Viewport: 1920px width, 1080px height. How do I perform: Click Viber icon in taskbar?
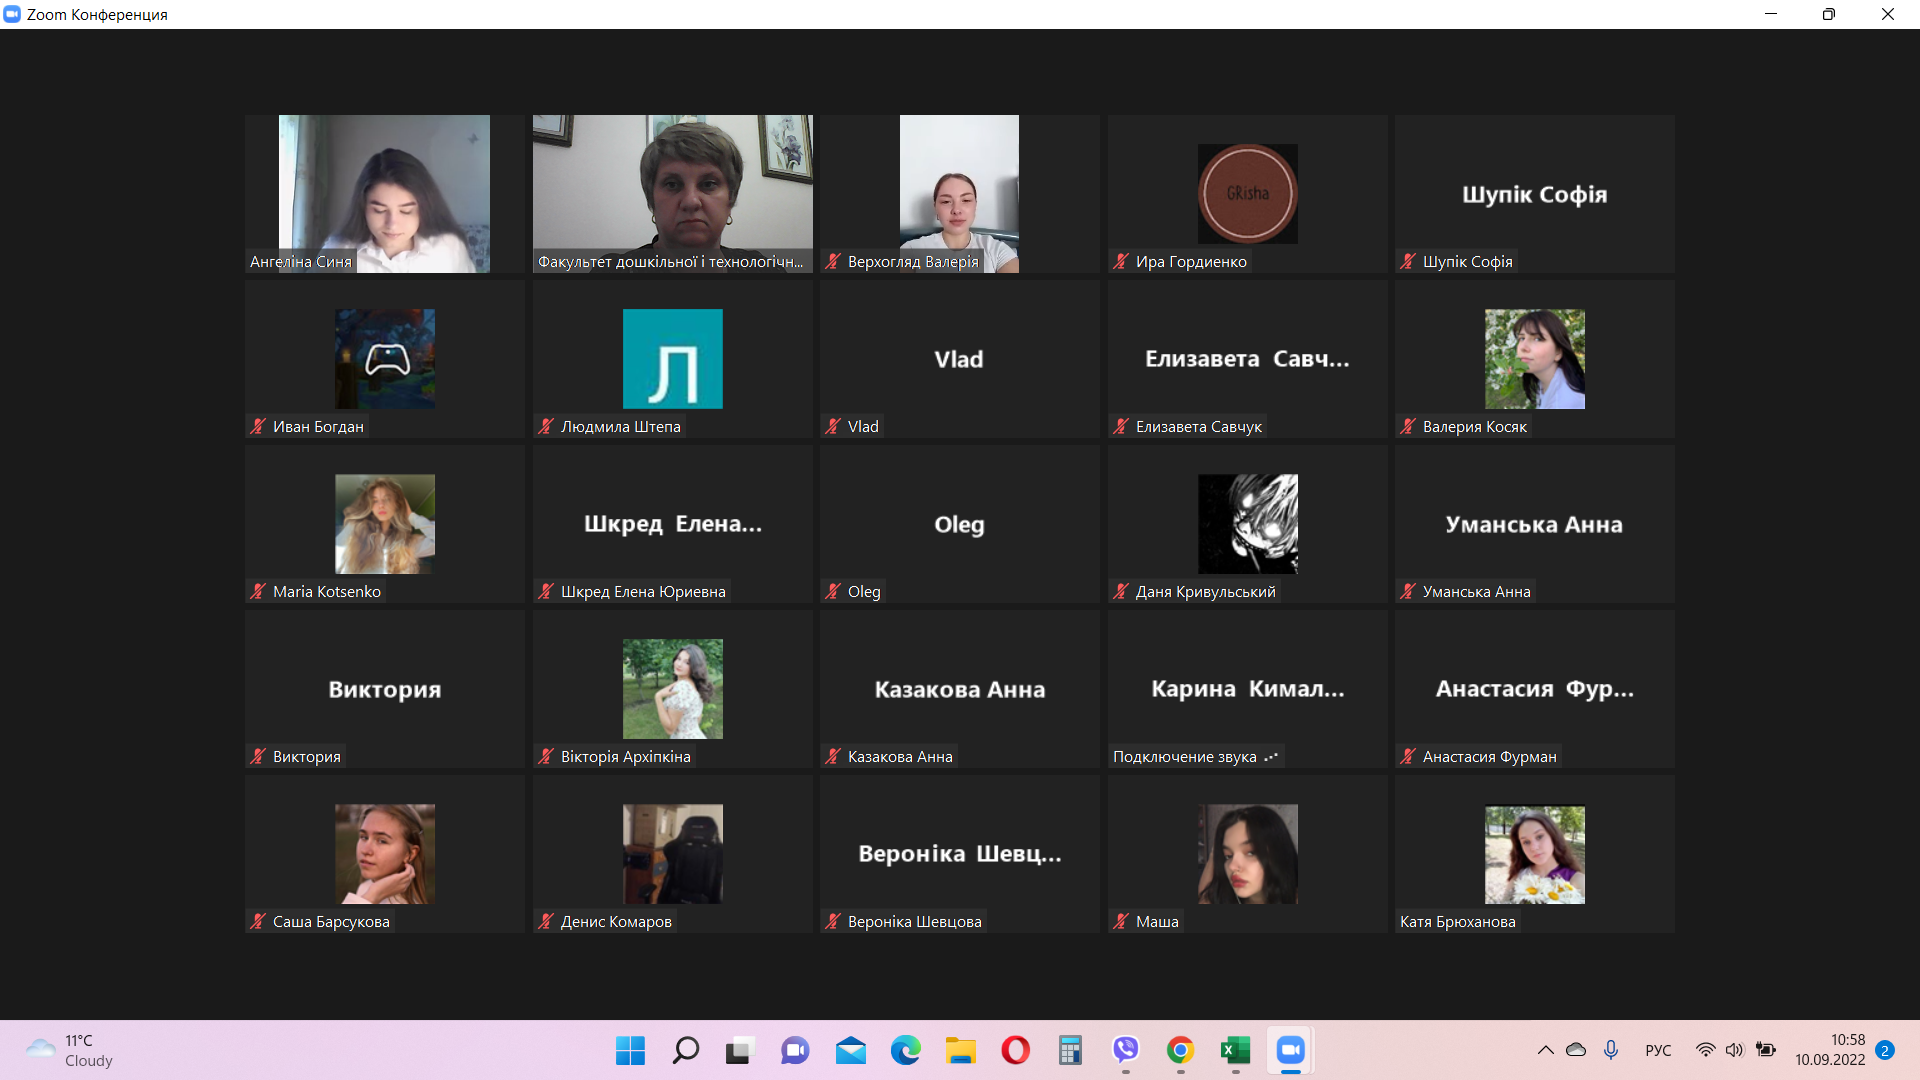1126,1050
